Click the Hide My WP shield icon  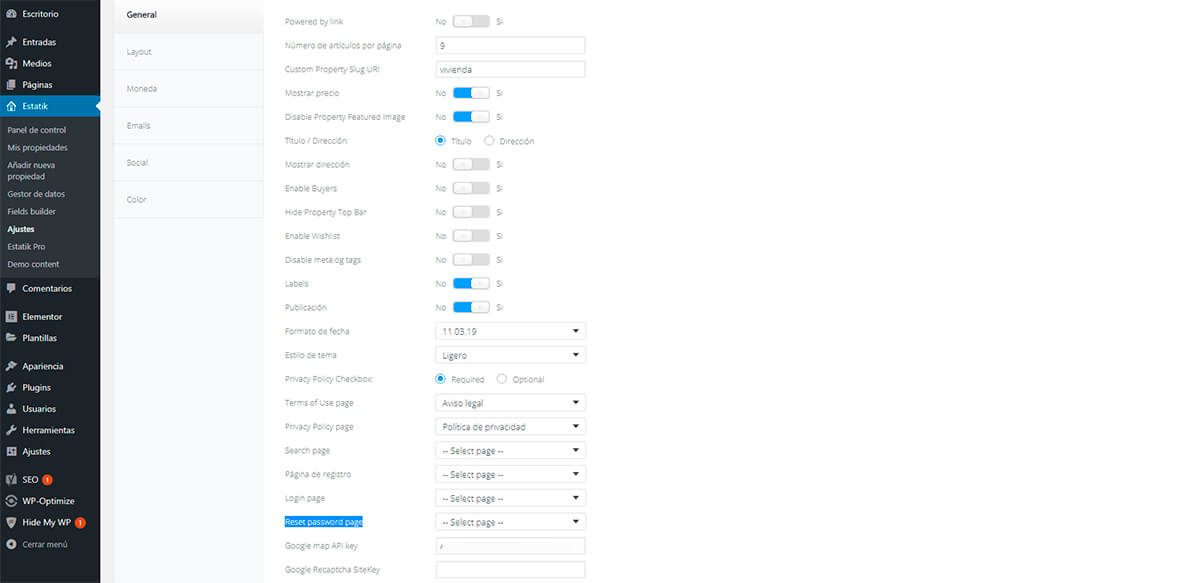point(11,523)
